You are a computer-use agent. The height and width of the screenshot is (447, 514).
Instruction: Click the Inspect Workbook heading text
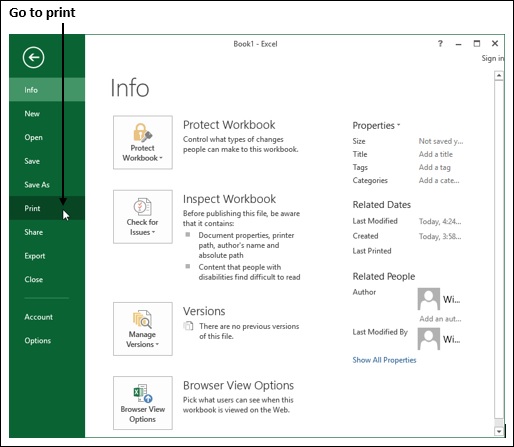[x=229, y=199]
